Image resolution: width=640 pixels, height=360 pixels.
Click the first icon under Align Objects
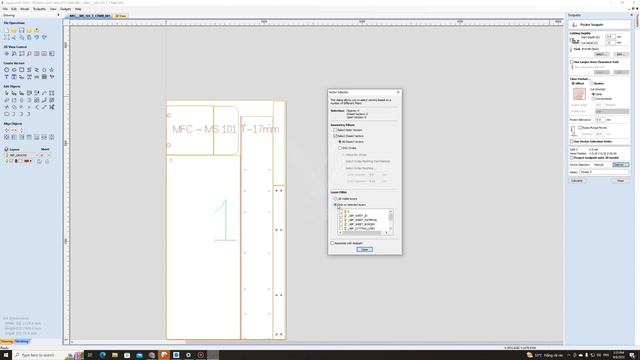(x=7, y=130)
